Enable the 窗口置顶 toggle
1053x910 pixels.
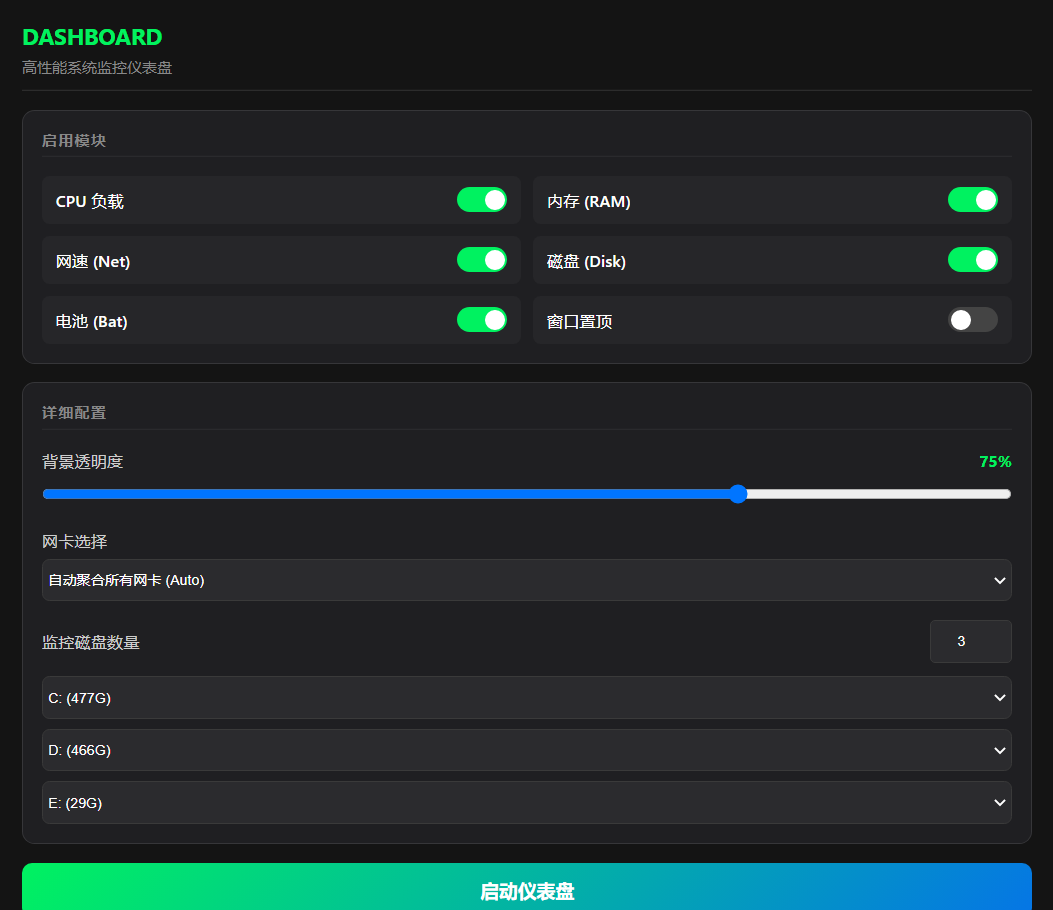point(972,320)
